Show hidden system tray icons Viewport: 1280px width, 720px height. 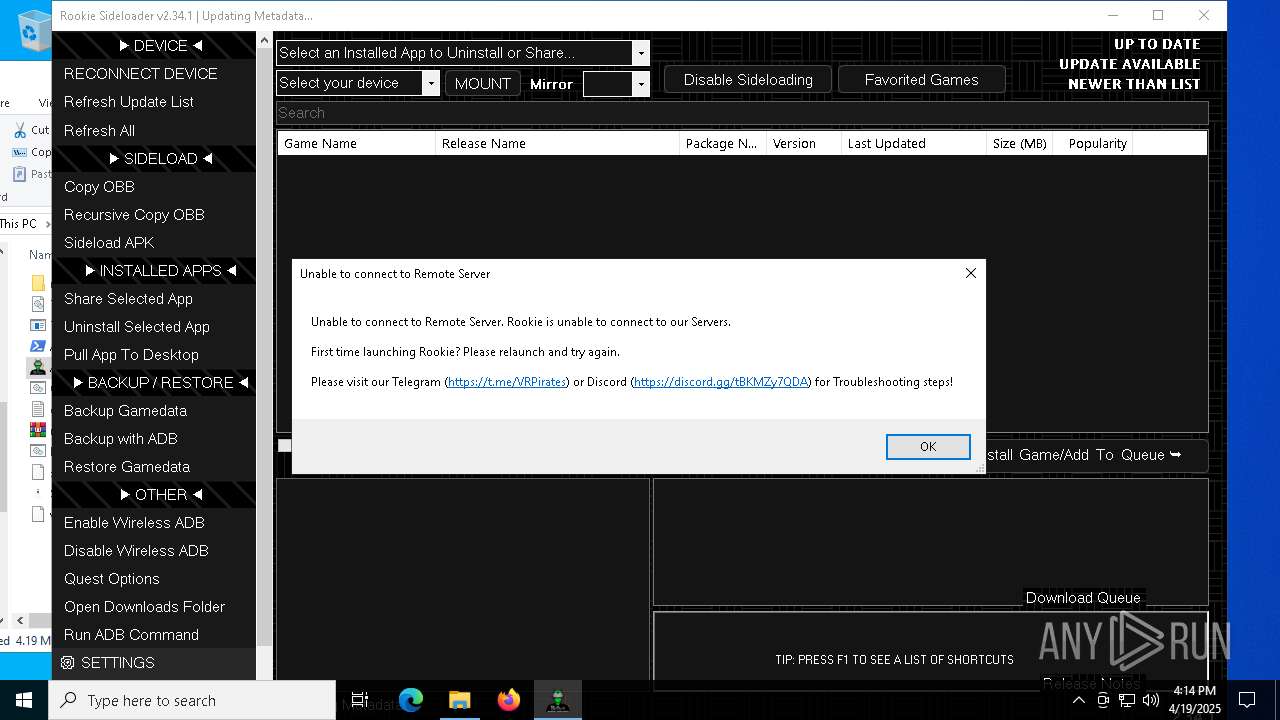pyautogui.click(x=1078, y=700)
